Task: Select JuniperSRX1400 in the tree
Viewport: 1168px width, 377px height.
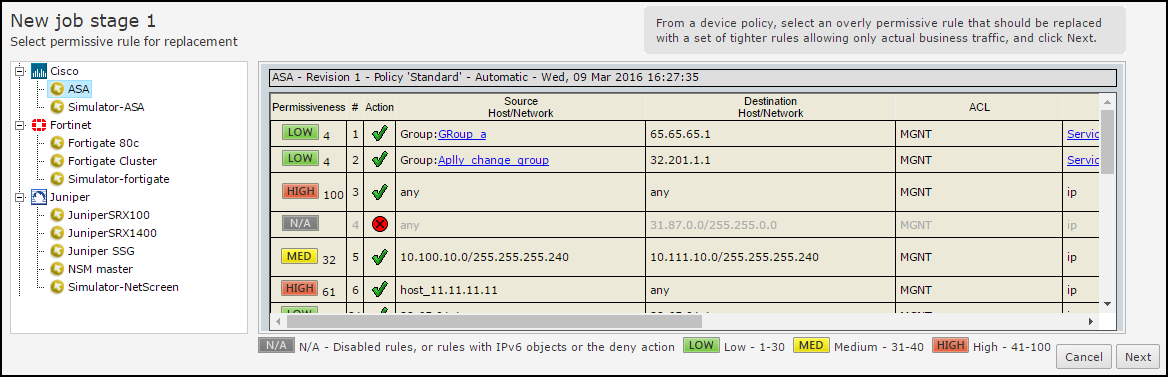Action: pyautogui.click(x=112, y=233)
